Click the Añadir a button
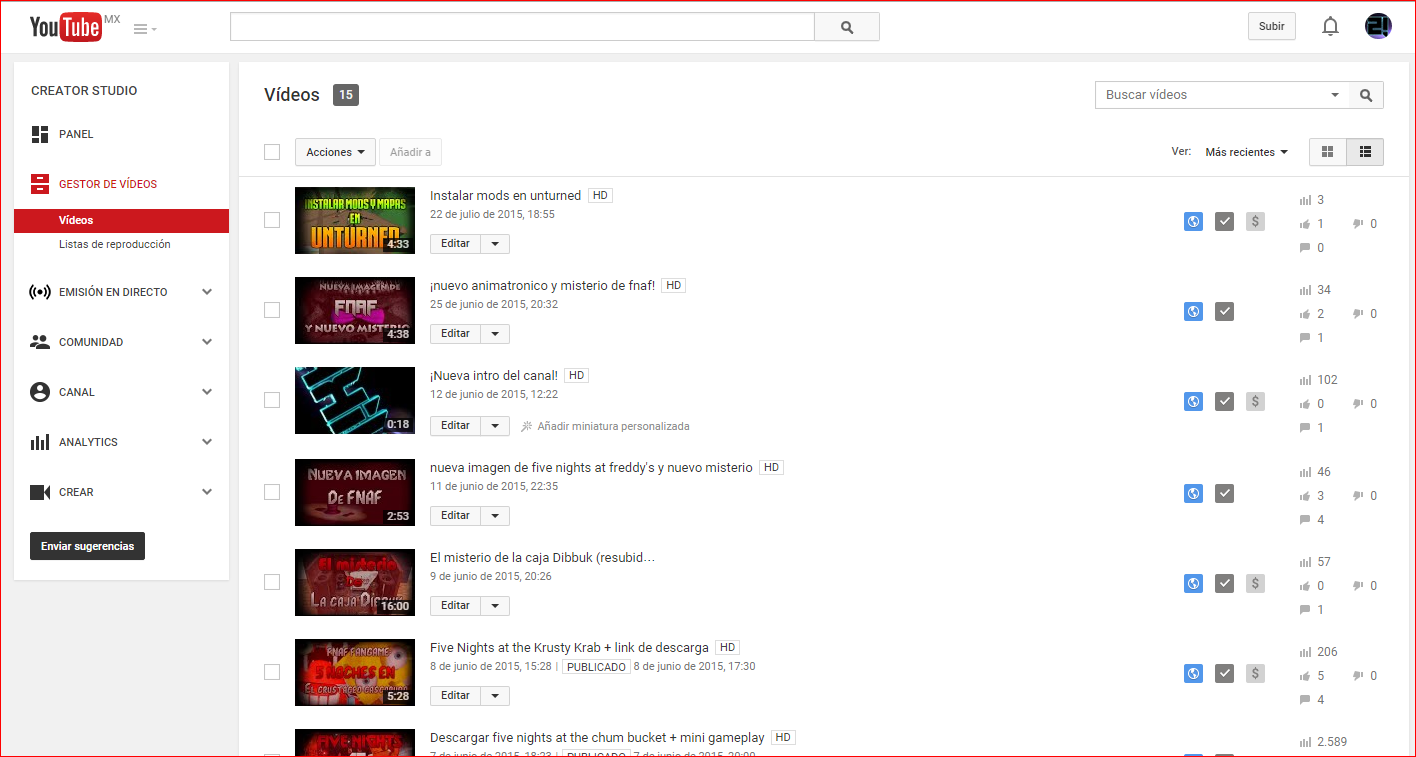1416x757 pixels. pyautogui.click(x=410, y=152)
